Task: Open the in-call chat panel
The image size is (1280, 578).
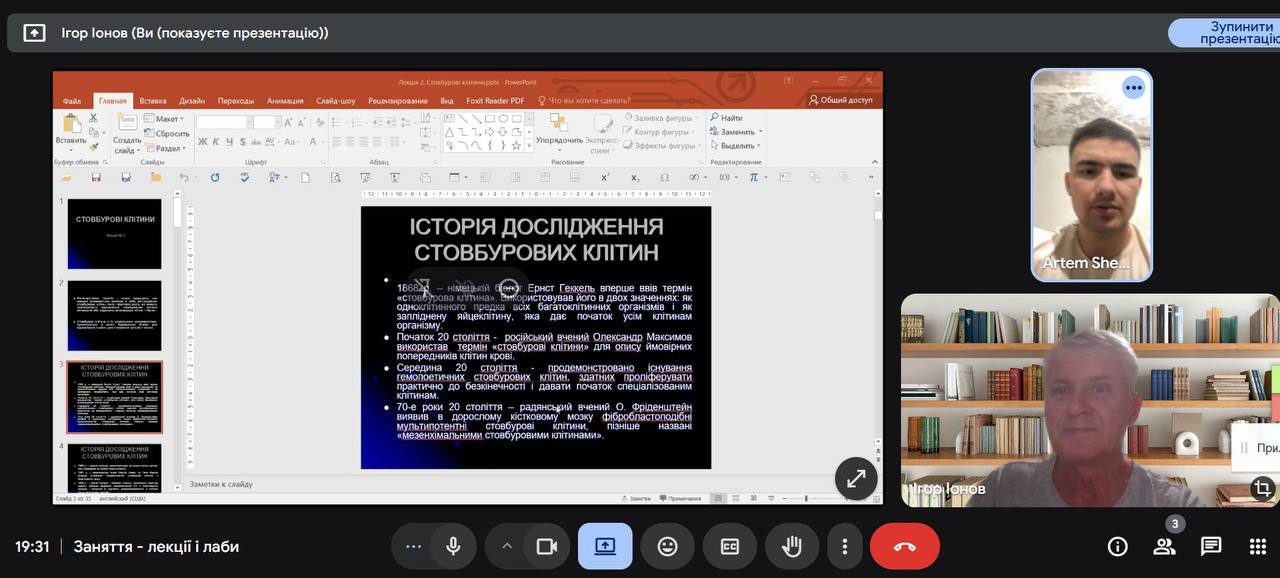Action: click(x=1211, y=546)
